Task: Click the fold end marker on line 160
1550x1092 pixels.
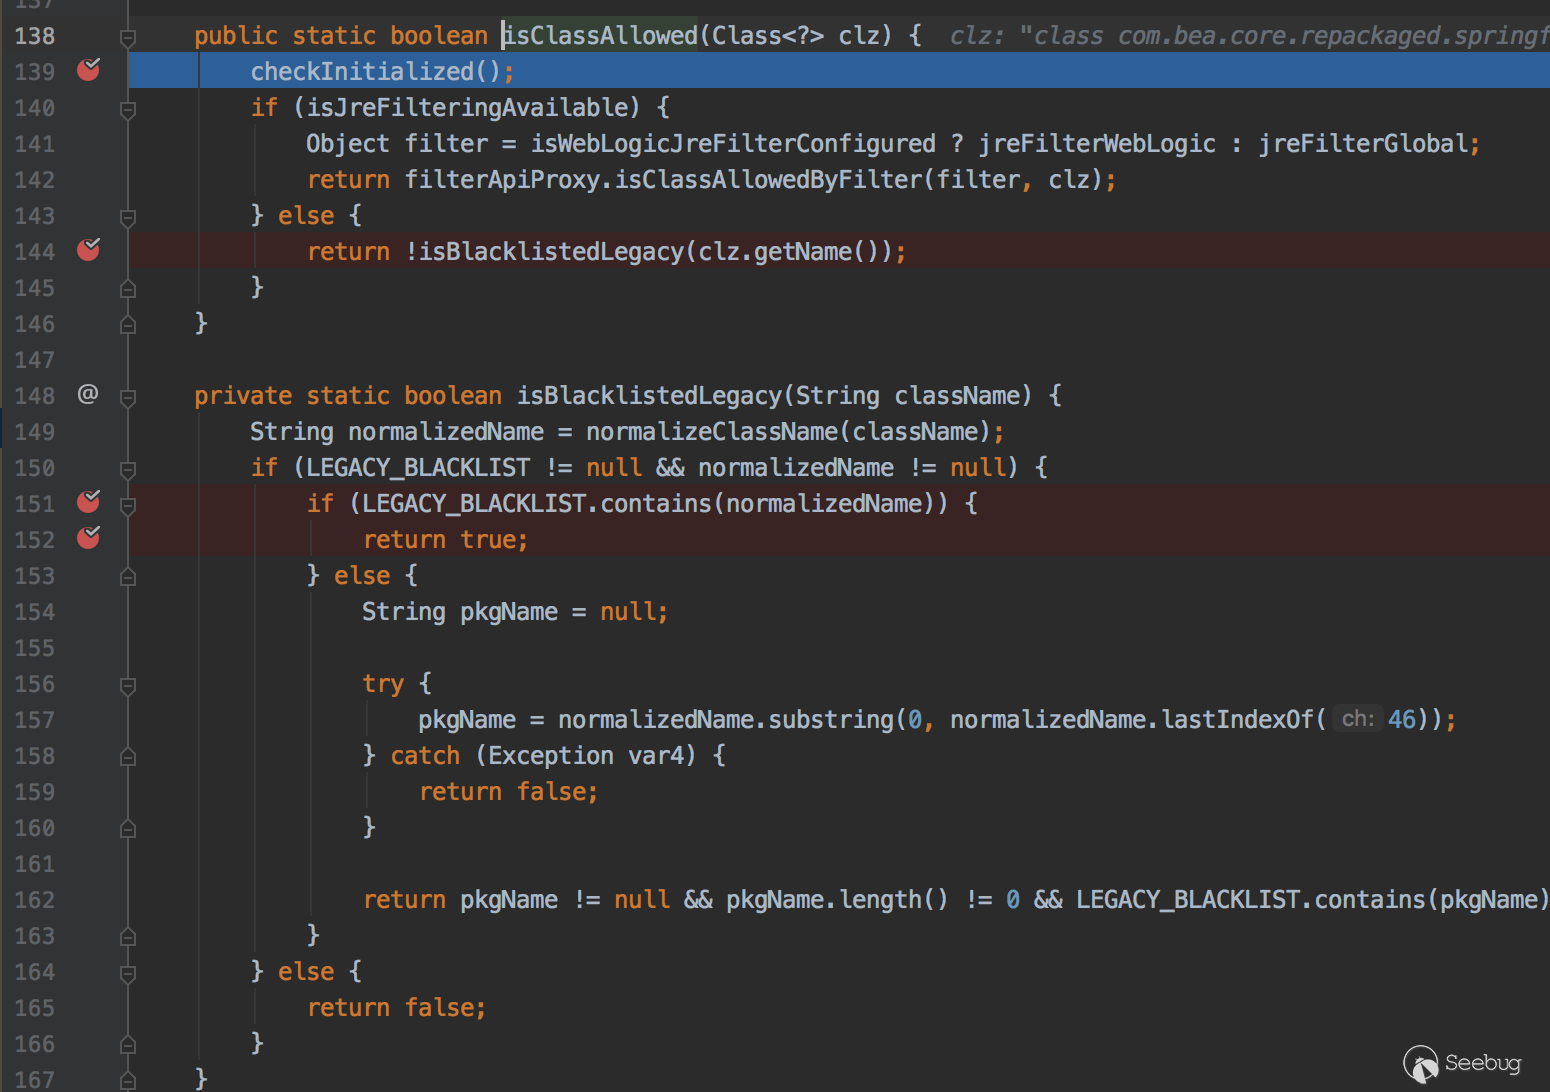Action: [x=128, y=829]
